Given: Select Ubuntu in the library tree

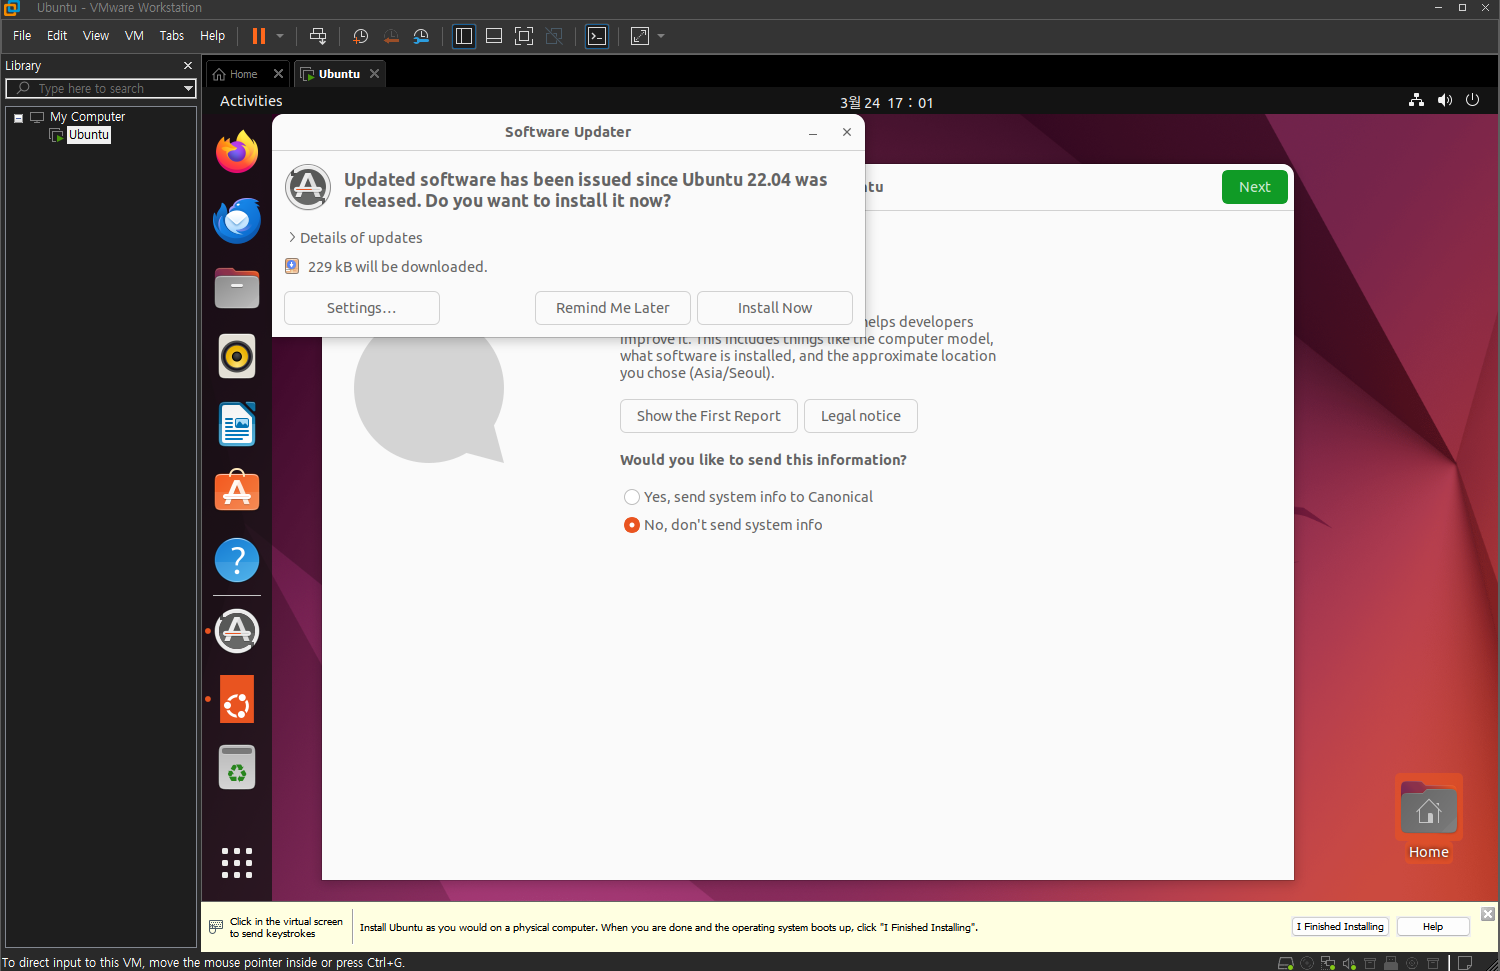Looking at the screenshot, I should pos(89,135).
